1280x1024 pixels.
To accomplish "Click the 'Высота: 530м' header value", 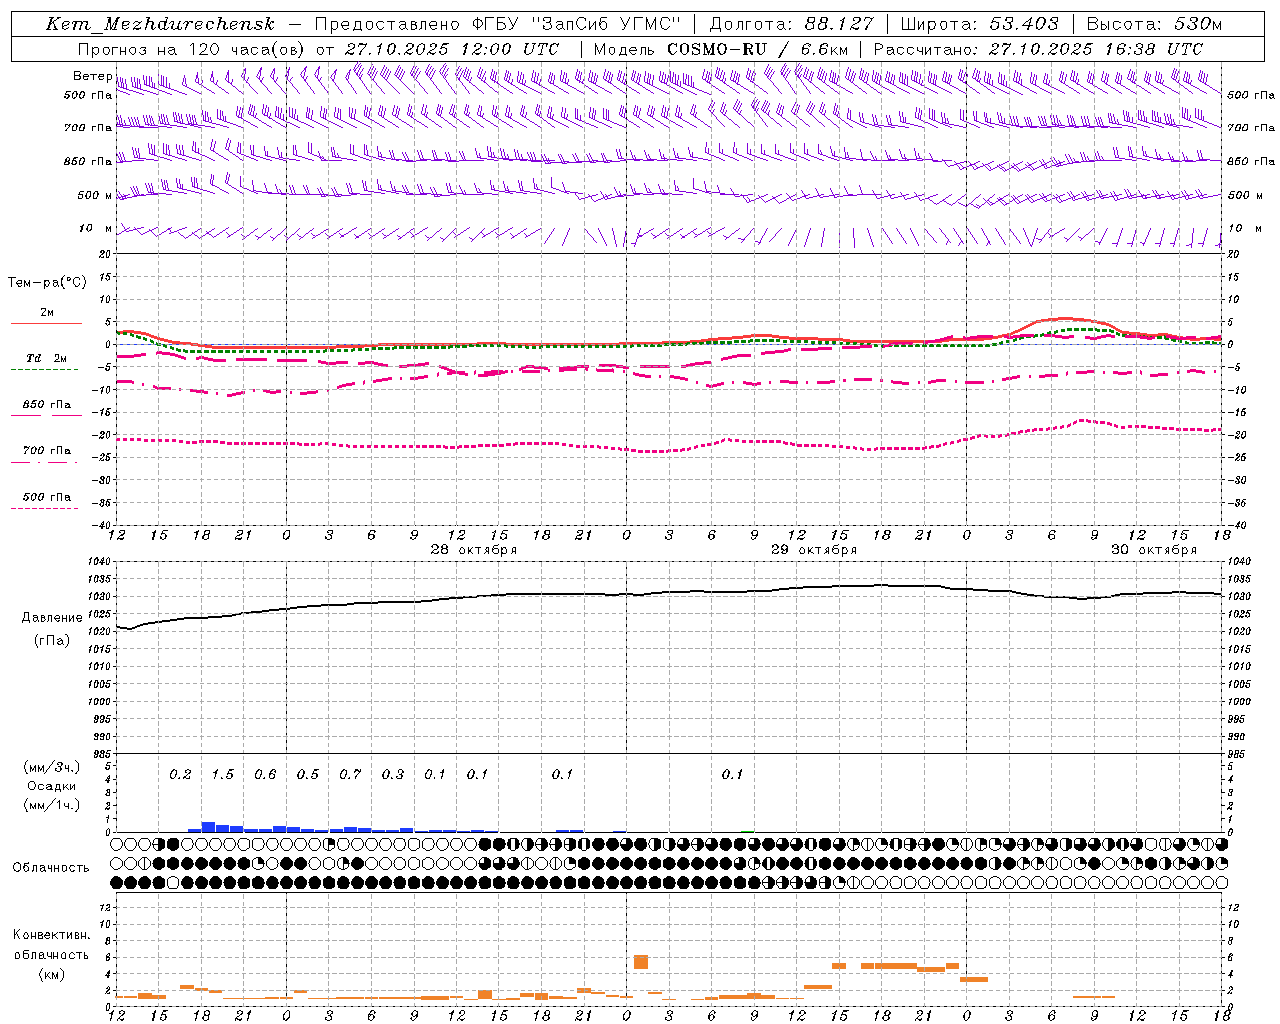I will [x=1154, y=24].
